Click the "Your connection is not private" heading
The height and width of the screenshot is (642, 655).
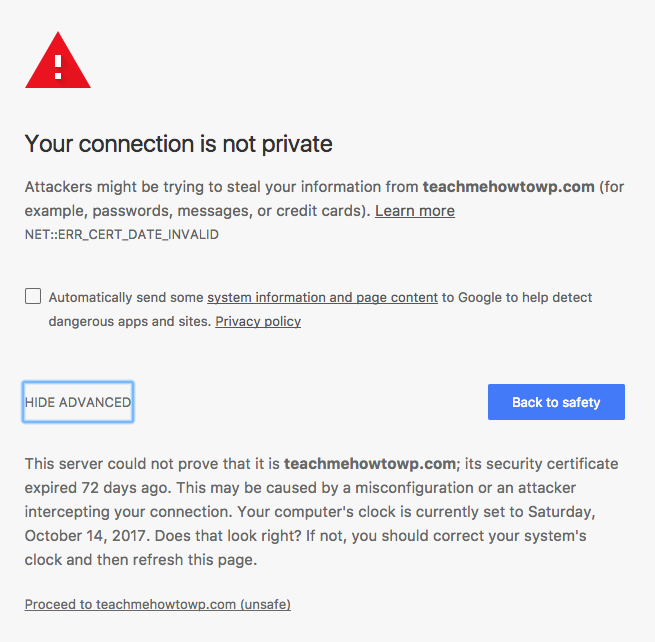178,144
